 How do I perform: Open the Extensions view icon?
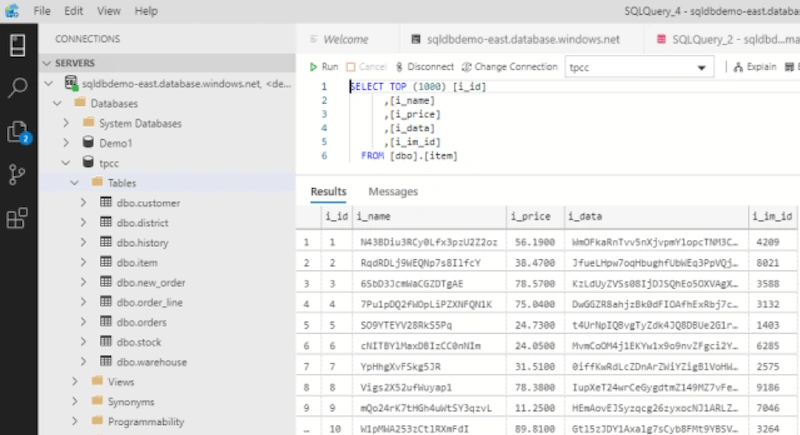[17, 218]
